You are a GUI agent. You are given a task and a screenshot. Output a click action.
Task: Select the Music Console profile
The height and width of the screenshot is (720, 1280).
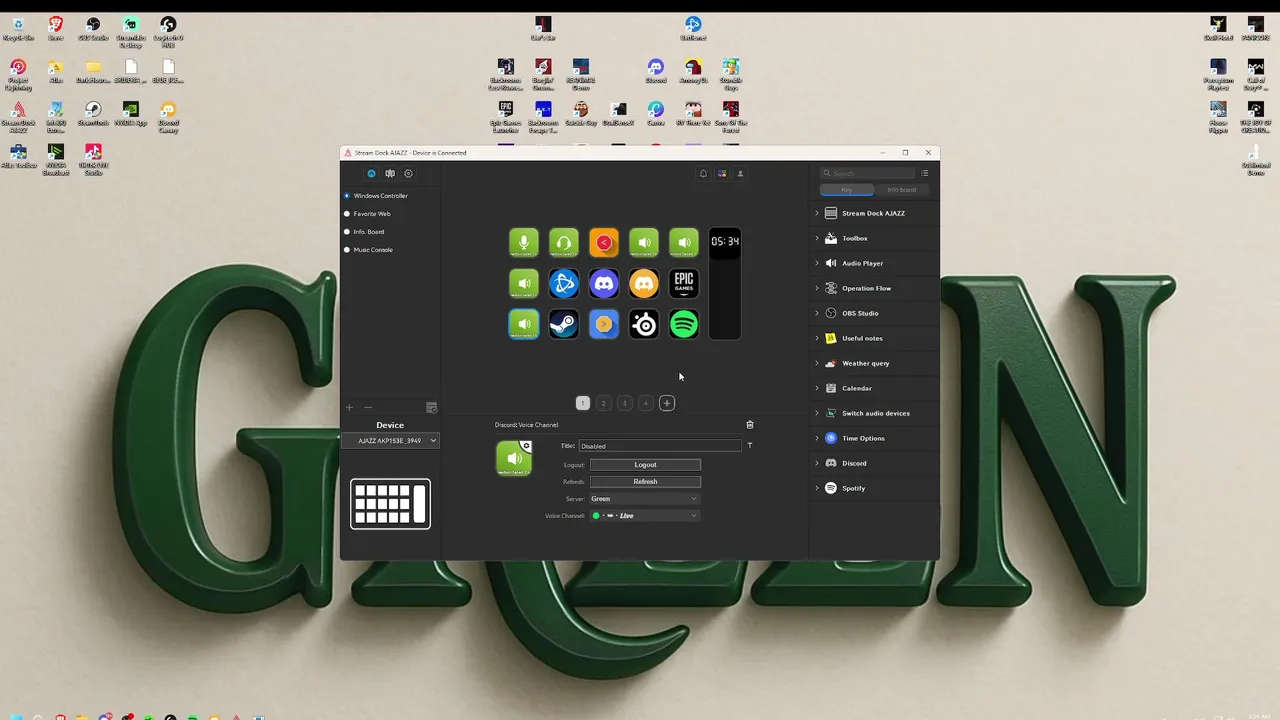click(373, 250)
